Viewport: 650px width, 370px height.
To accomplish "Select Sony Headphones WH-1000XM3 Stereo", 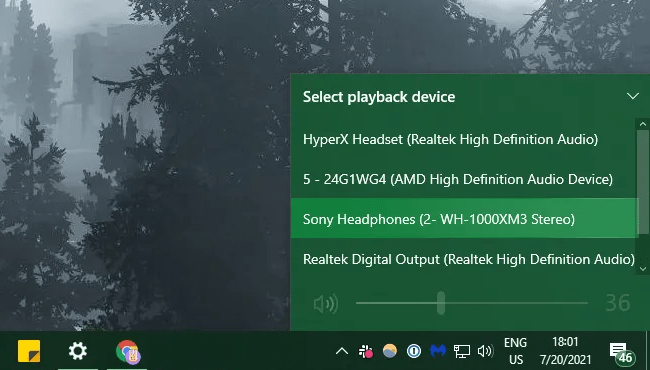I will coord(464,219).
